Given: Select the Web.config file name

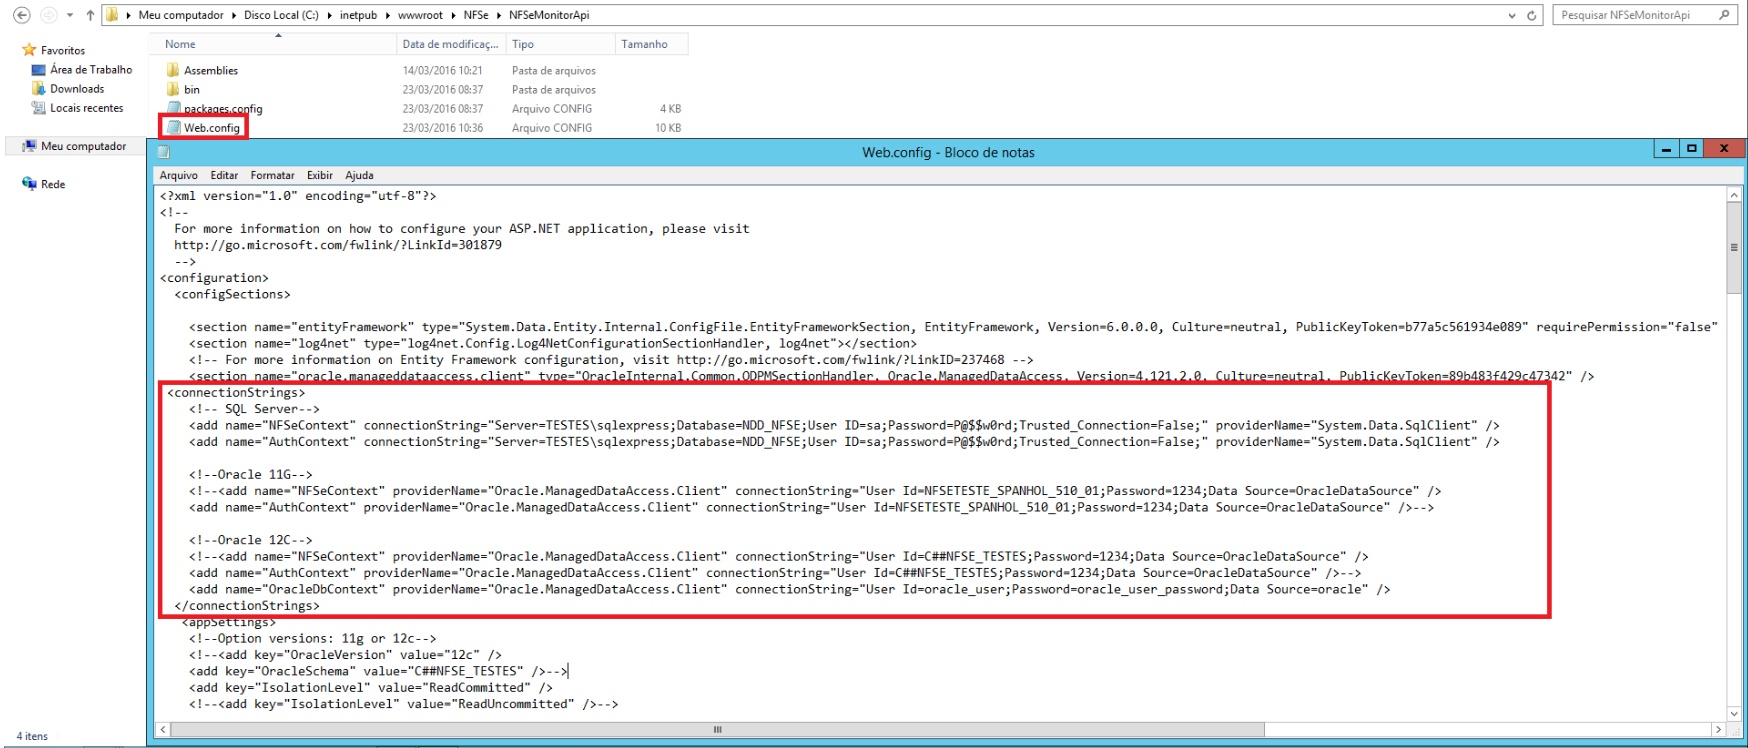Looking at the screenshot, I should pyautogui.click(x=212, y=128).
